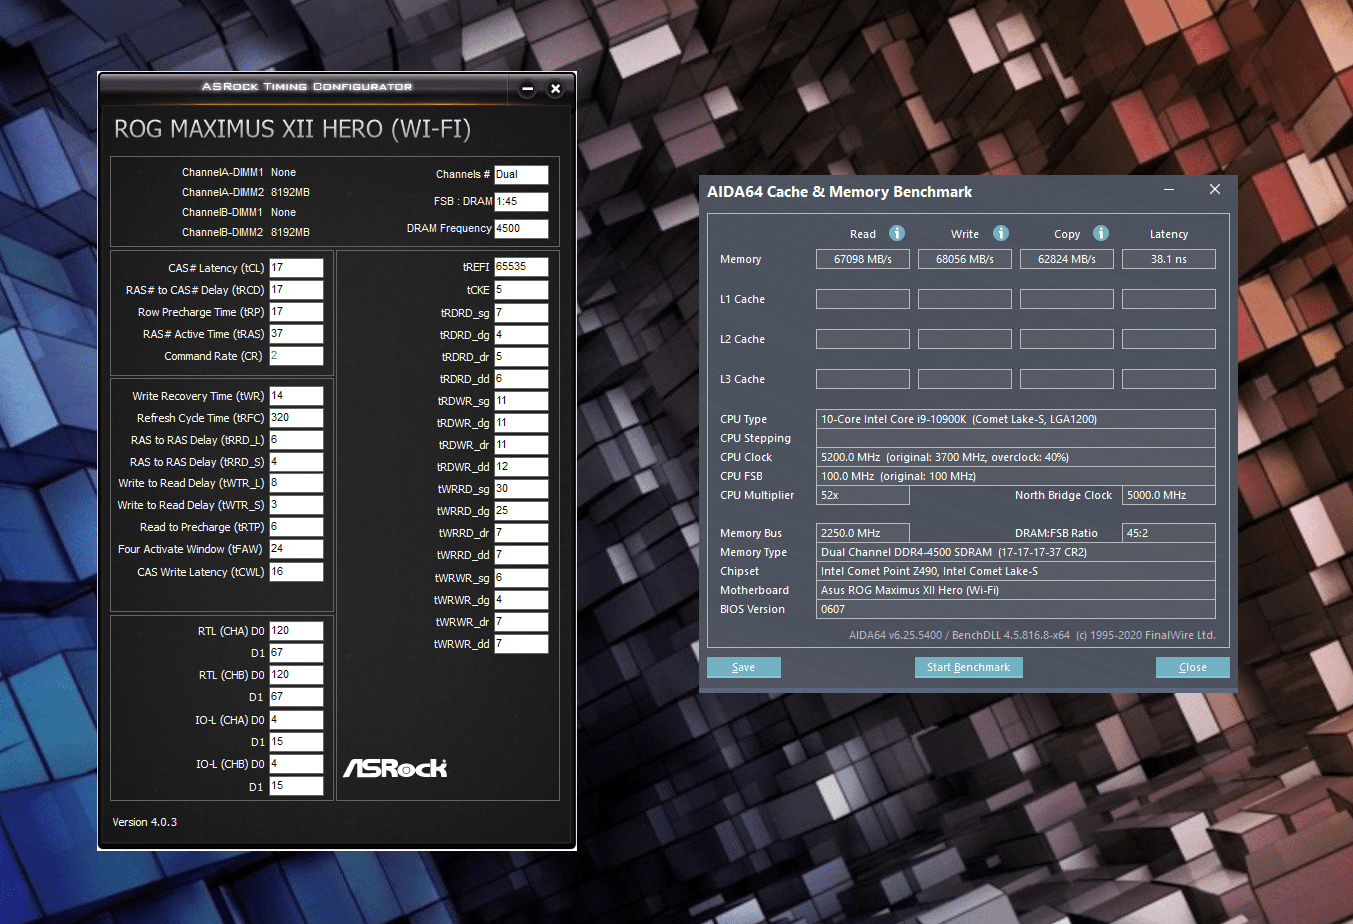
Task: Close the ASRock Timing Configurator window
Action: click(555, 89)
